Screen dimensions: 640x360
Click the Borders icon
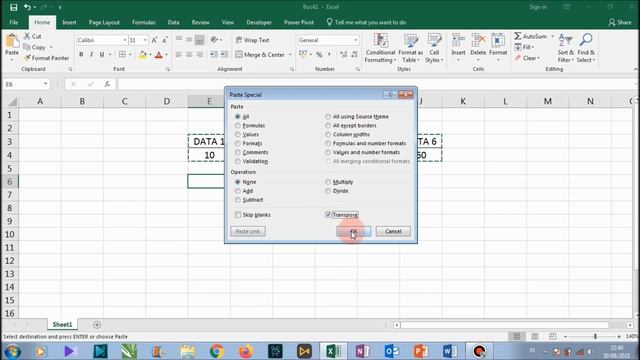click(x=122, y=54)
